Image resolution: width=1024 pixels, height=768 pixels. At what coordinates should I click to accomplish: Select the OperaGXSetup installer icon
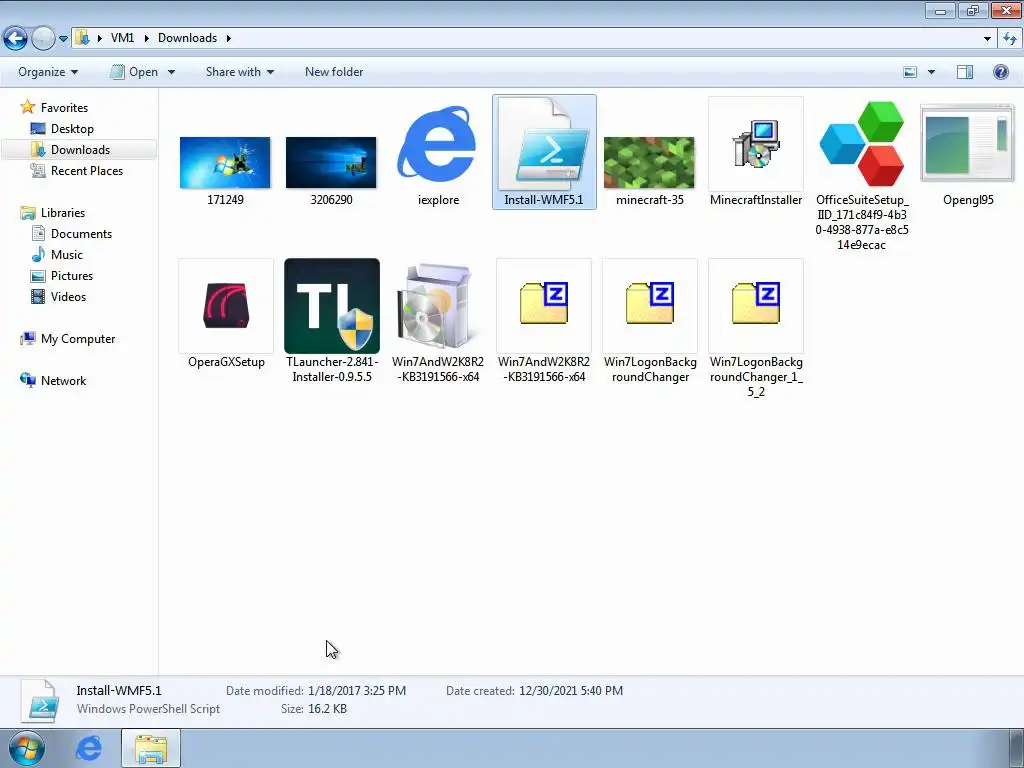point(226,306)
